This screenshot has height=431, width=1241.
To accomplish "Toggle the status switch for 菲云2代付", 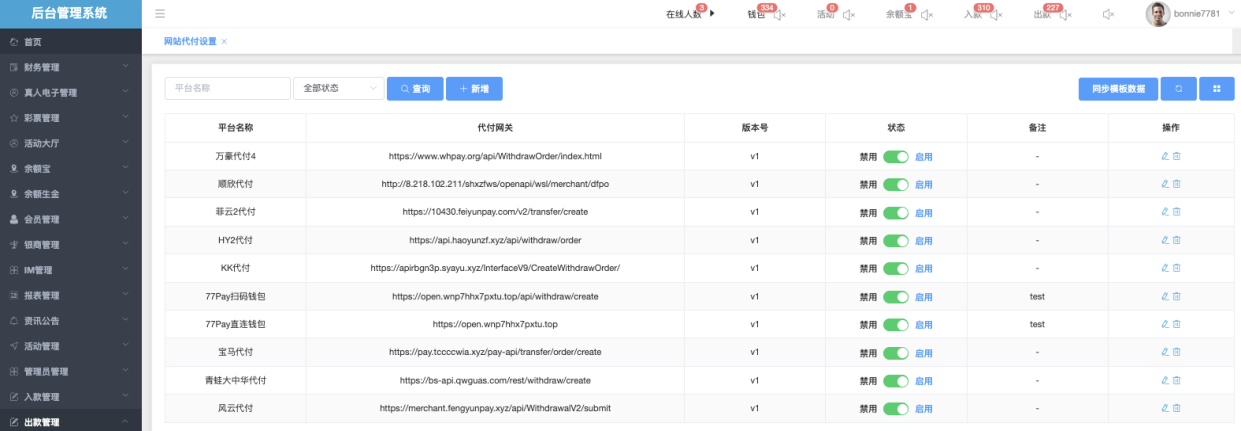I will pos(895,213).
